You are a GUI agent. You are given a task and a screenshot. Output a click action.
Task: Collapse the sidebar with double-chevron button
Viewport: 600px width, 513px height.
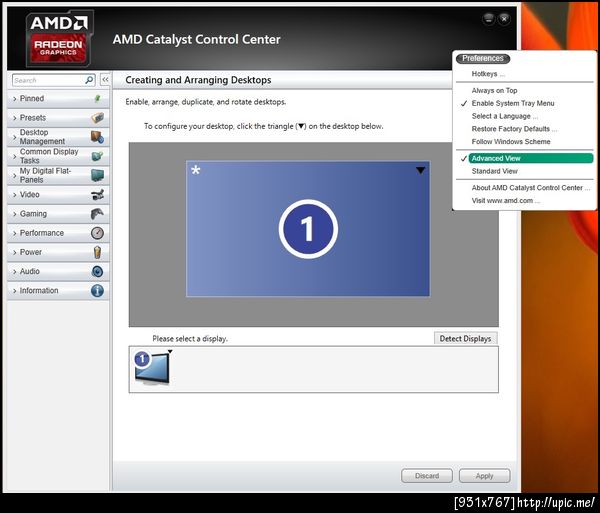pyautogui.click(x=105, y=80)
